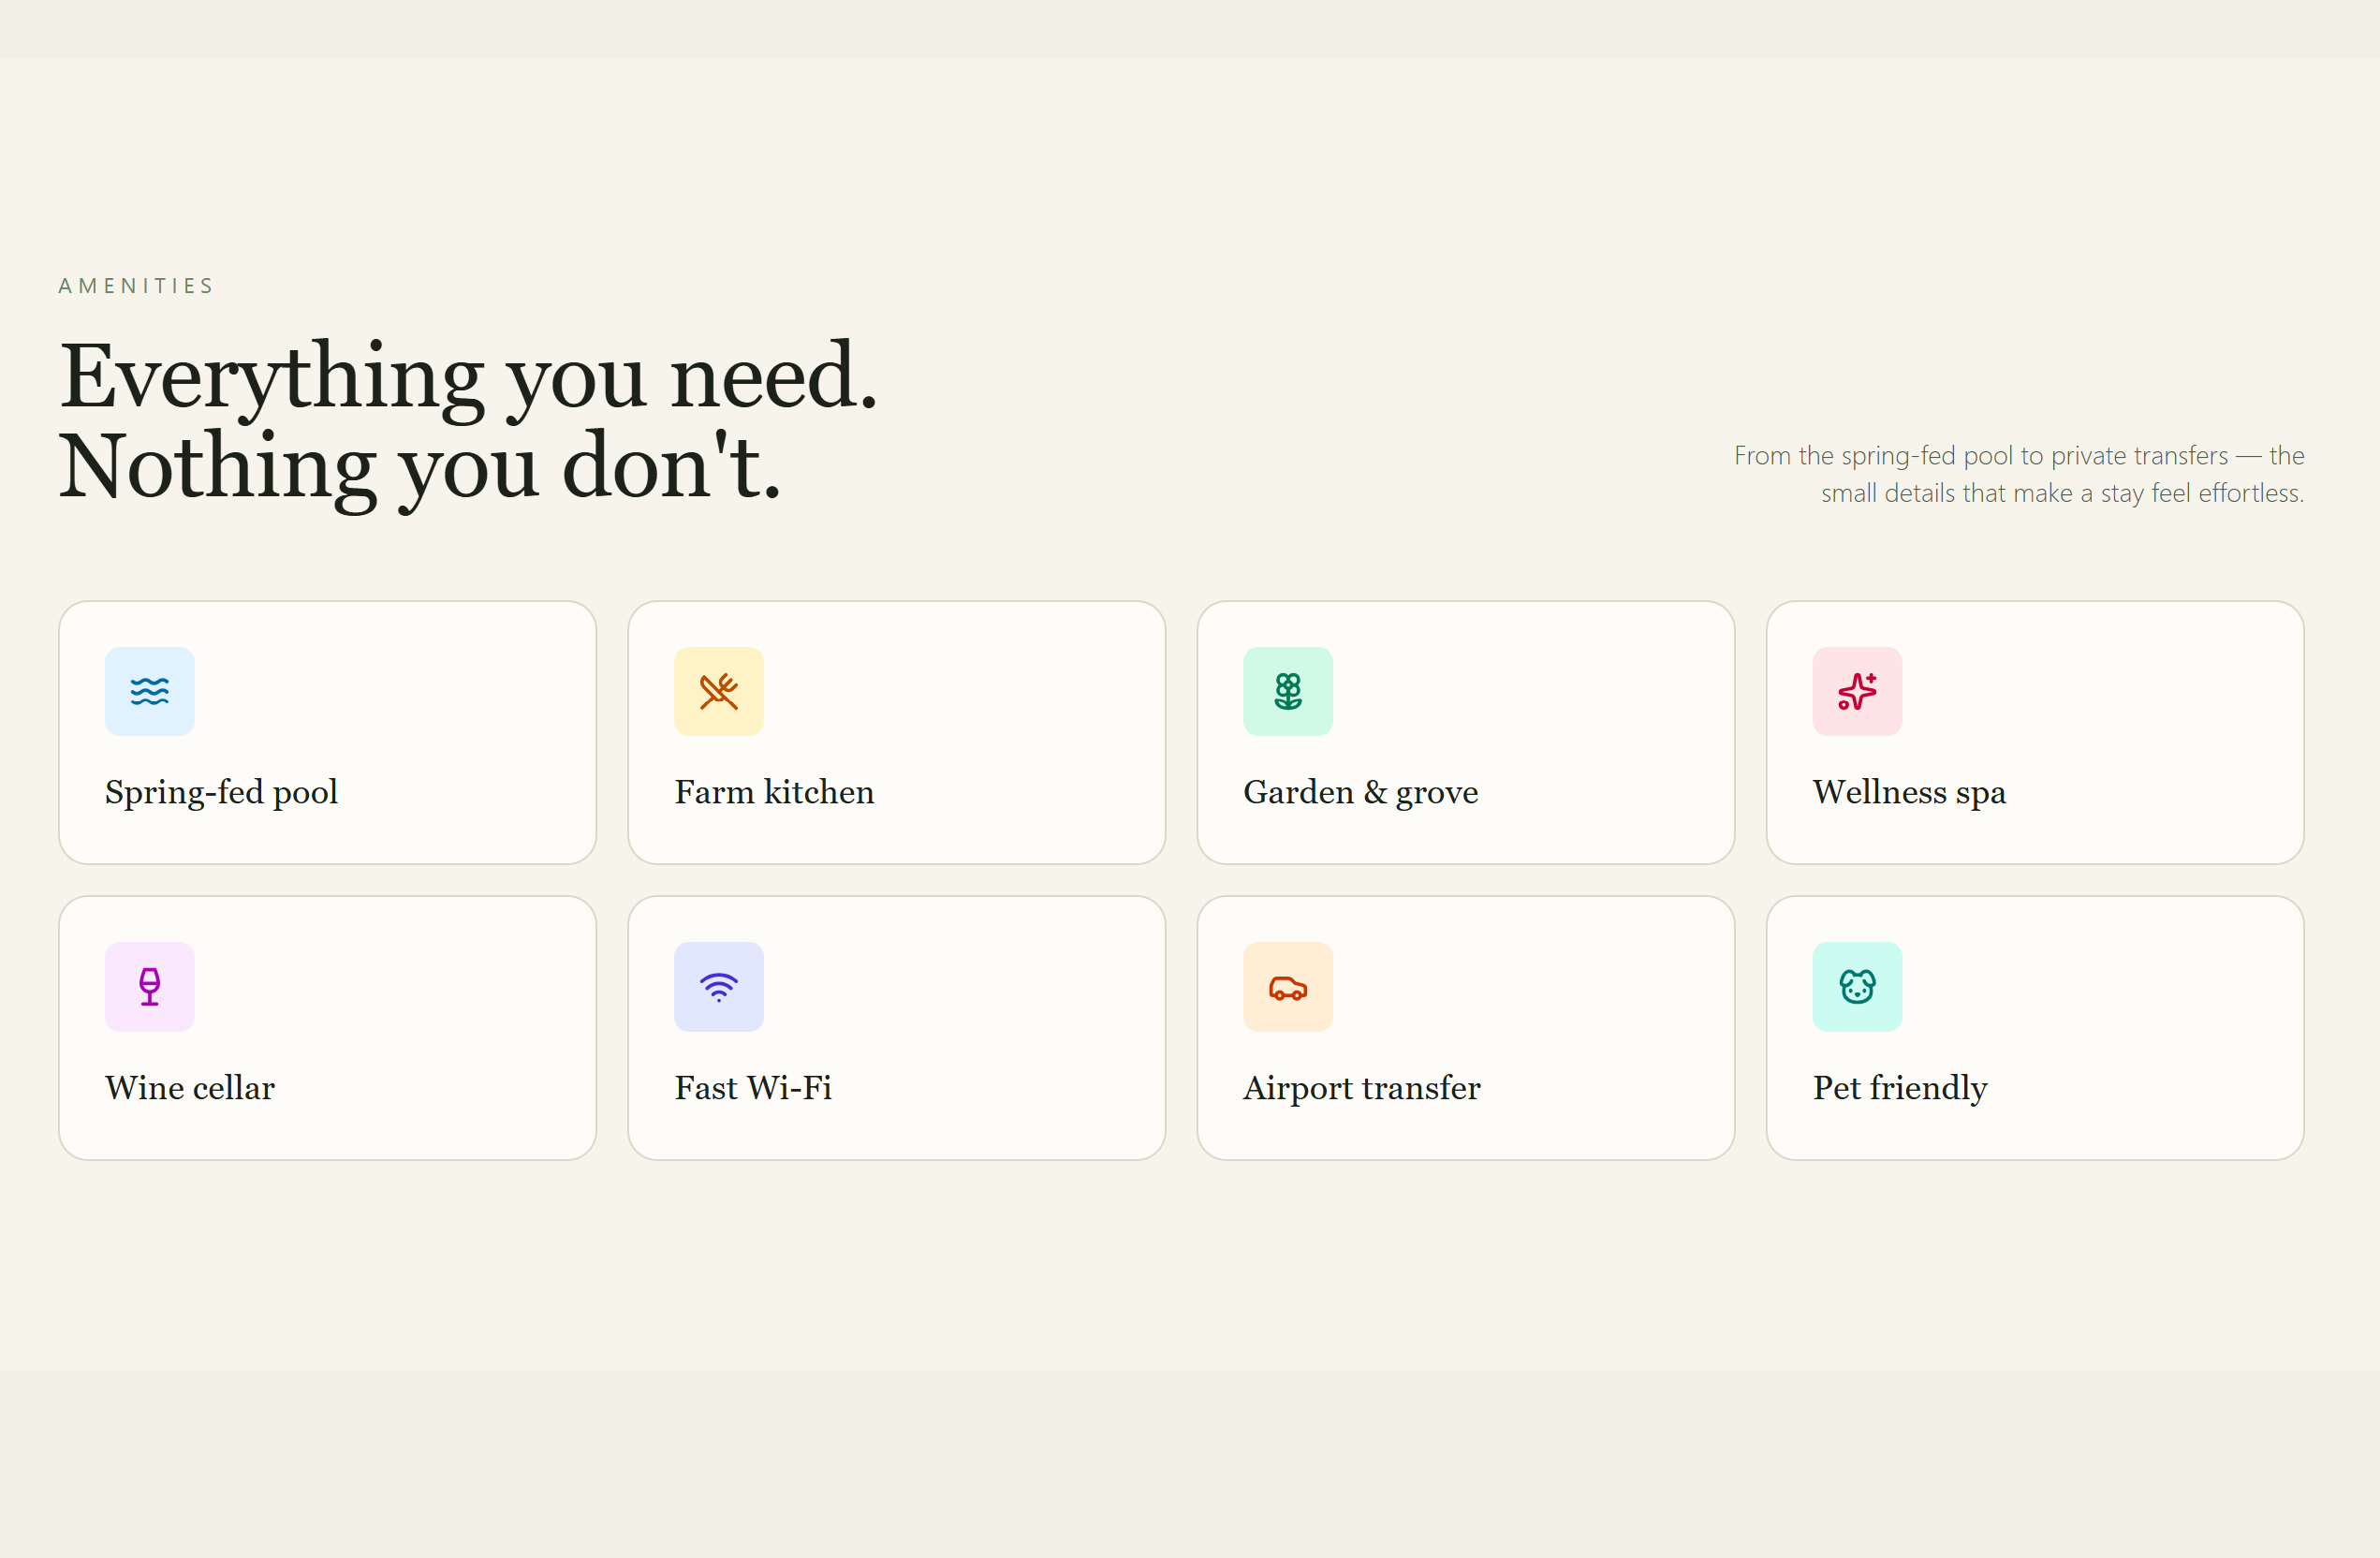Screen dimensions: 2380x1558
Task: Select the Pet friendly label
Action: (x=1900, y=1087)
